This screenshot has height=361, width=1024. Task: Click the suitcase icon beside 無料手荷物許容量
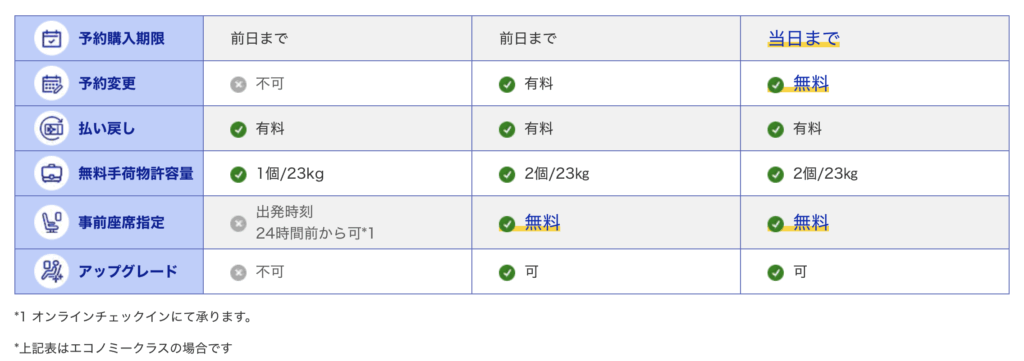click(x=52, y=174)
